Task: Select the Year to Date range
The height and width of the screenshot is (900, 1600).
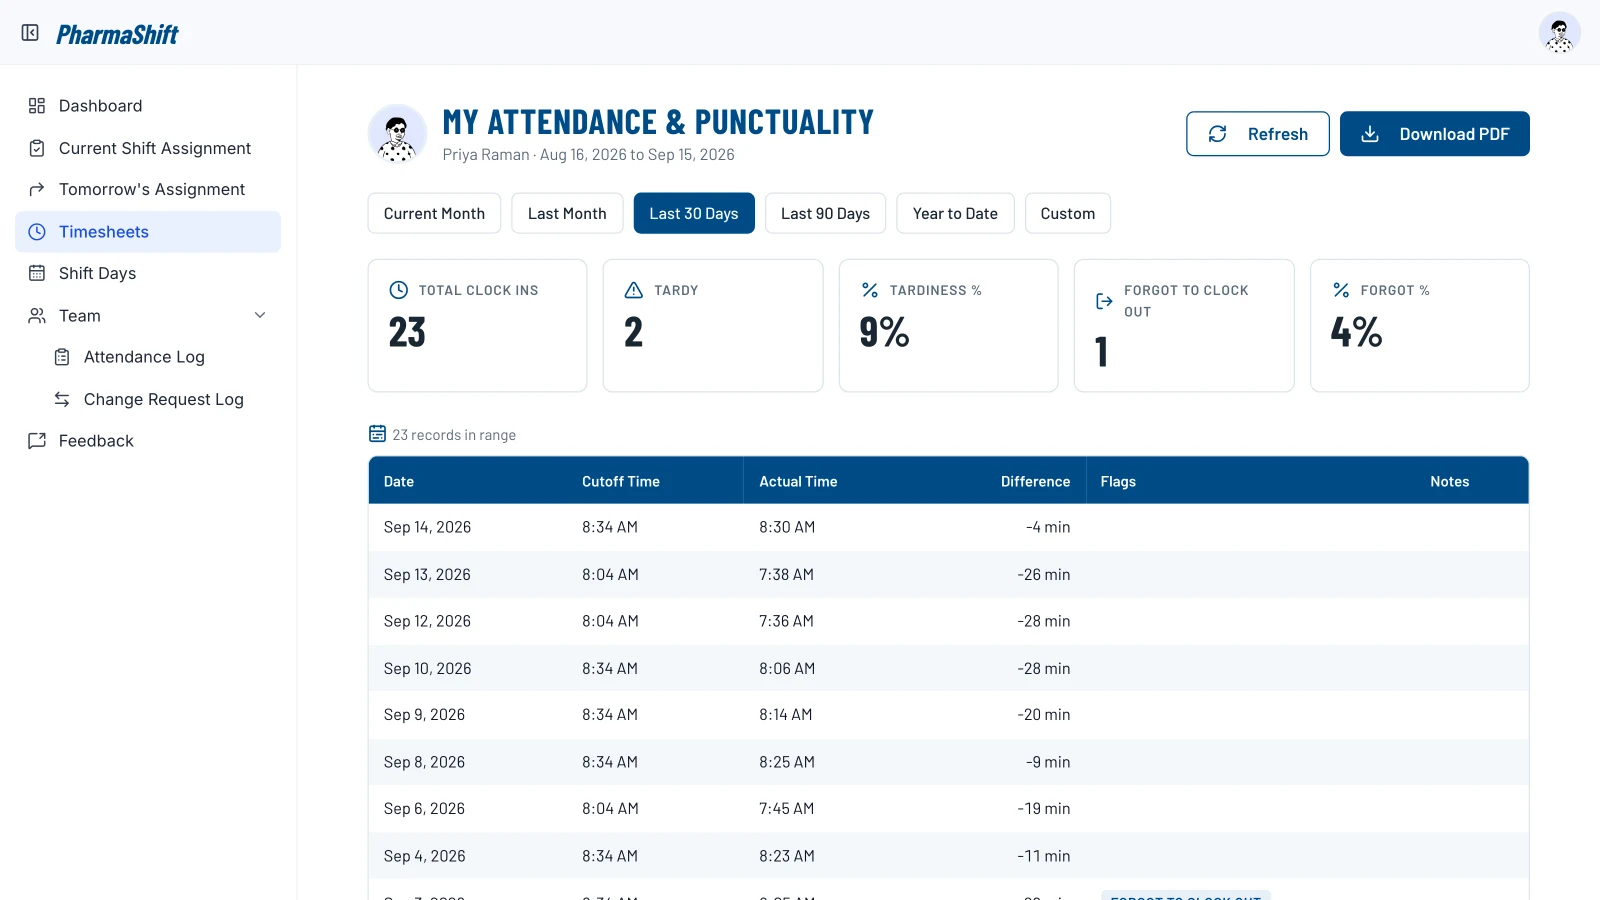Action: 955,214
